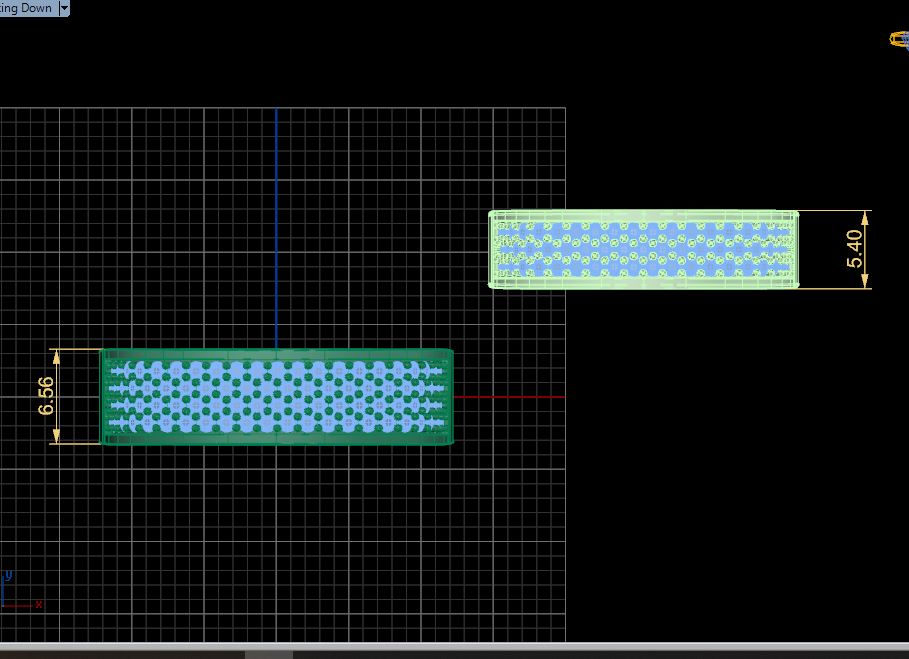Select the 6.56 dimension text

[46, 396]
